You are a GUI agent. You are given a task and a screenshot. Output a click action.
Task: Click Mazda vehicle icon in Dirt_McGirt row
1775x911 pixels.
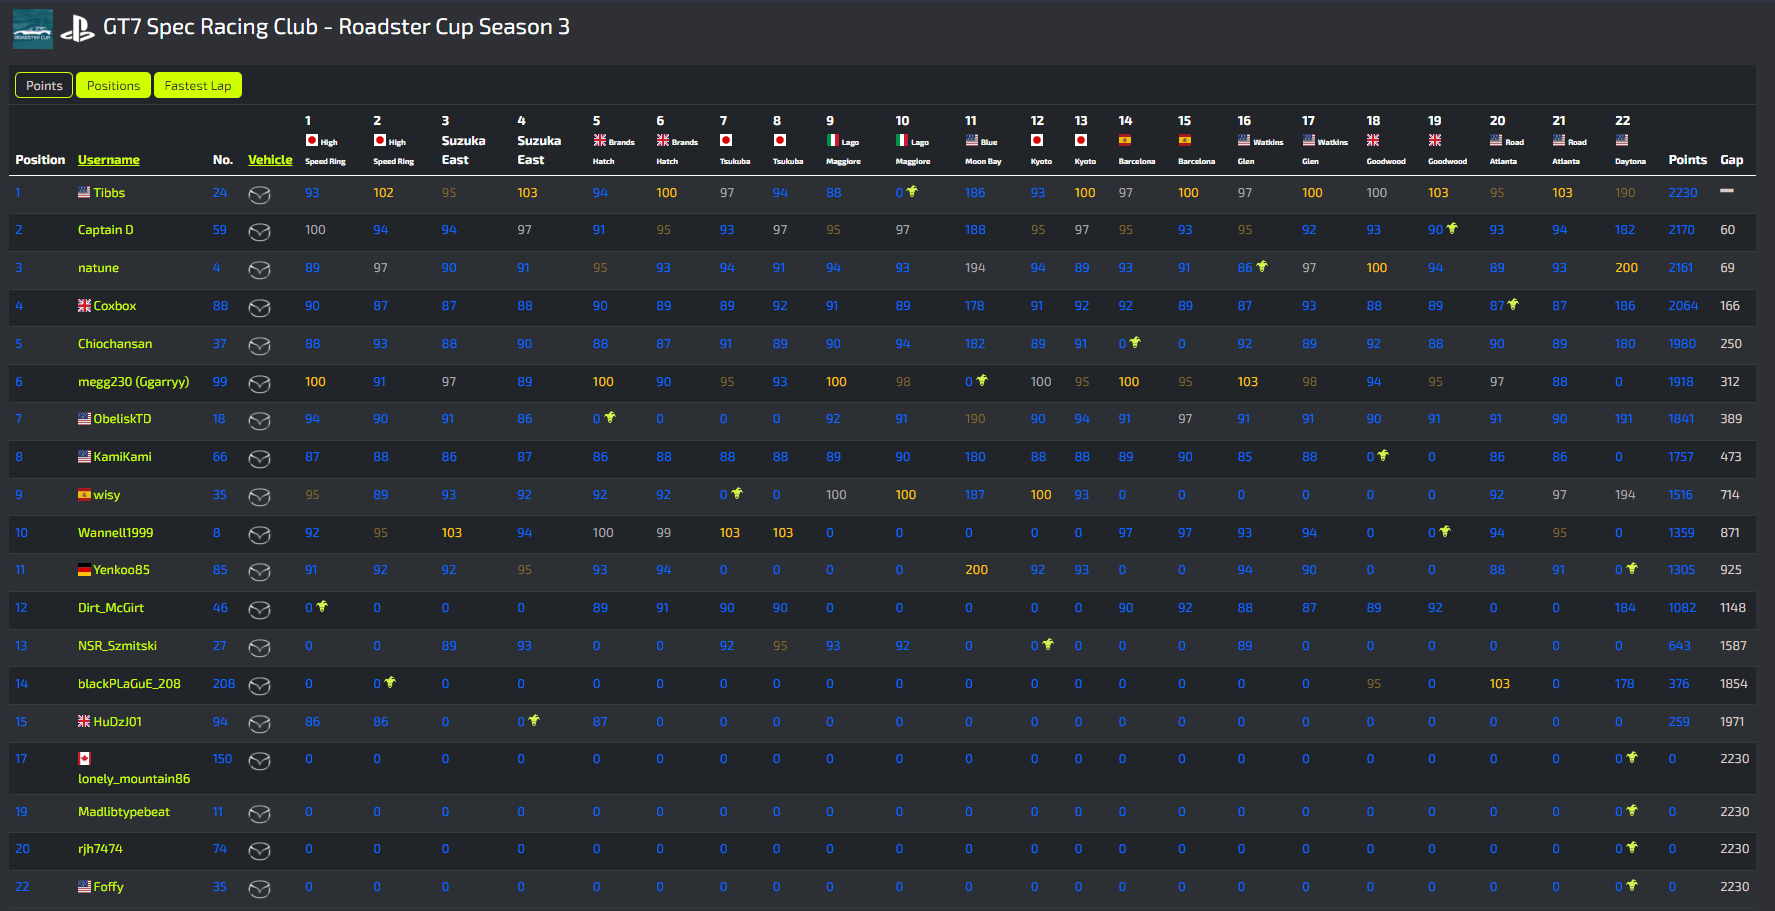tap(260, 610)
